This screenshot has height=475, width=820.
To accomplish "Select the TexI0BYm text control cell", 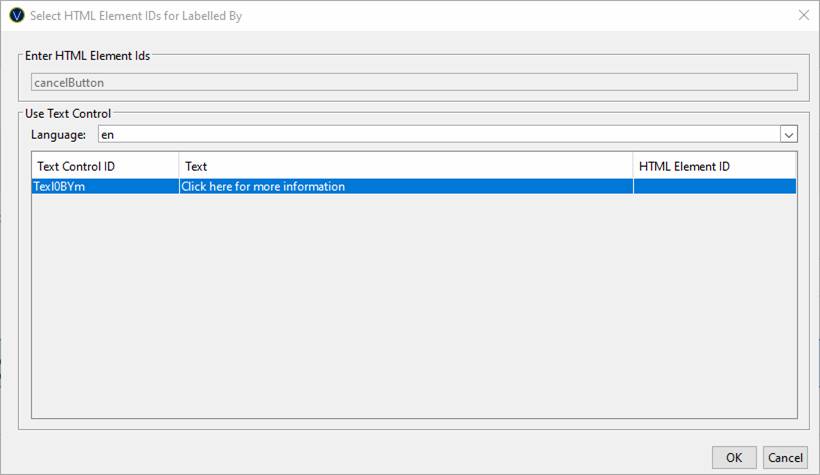I will (x=105, y=186).
